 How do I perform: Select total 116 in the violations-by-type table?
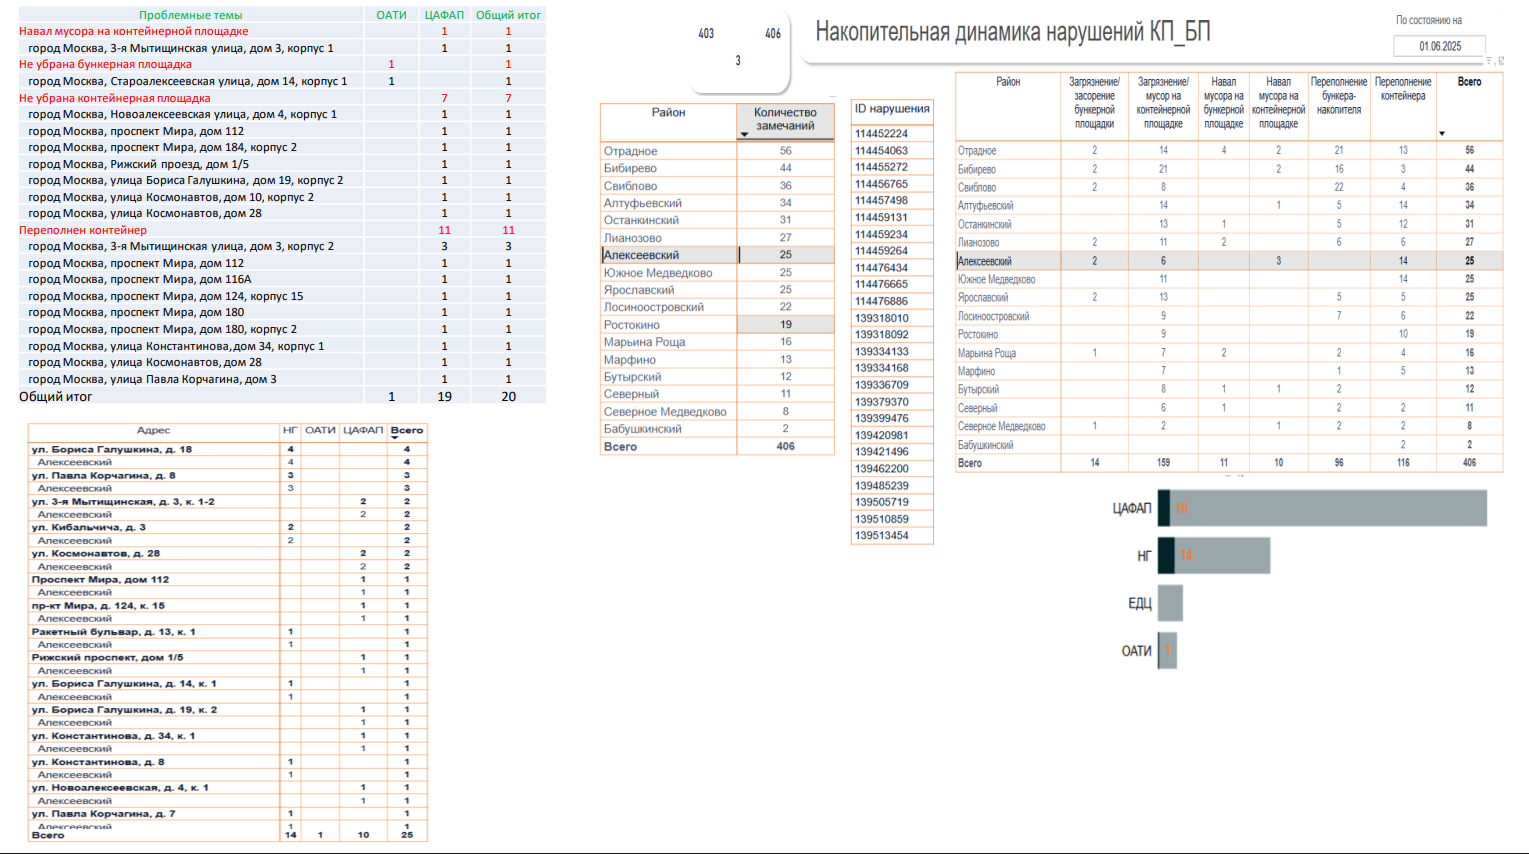click(1403, 463)
